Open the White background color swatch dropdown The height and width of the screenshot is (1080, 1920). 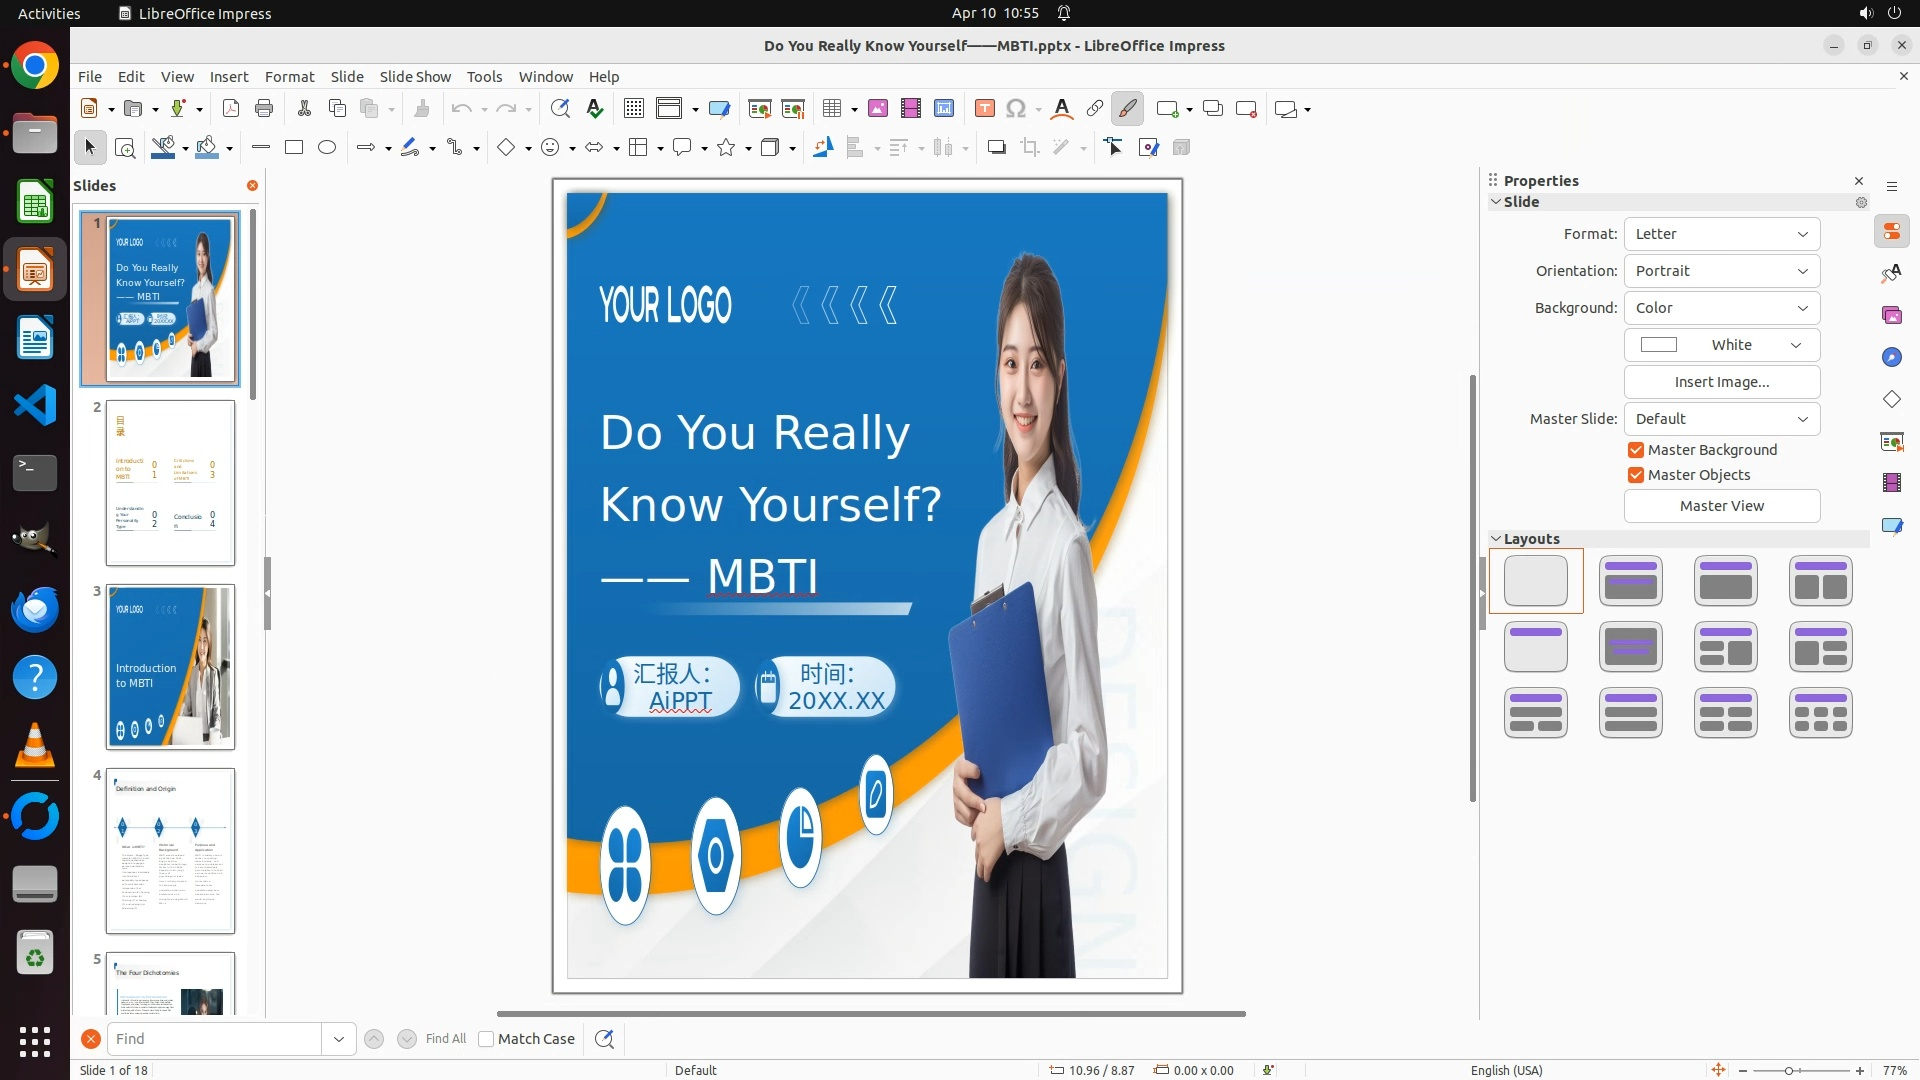[1721, 345]
